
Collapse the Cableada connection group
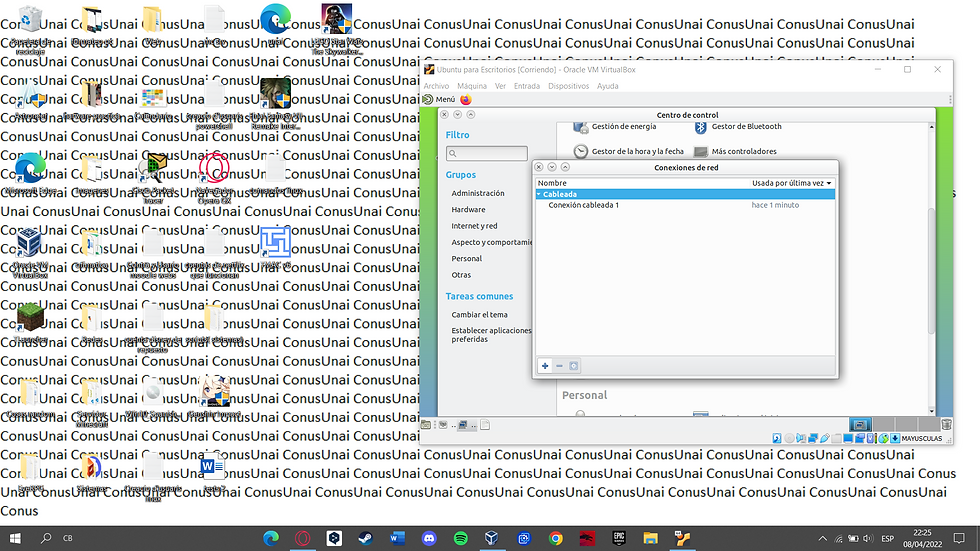click(539, 194)
